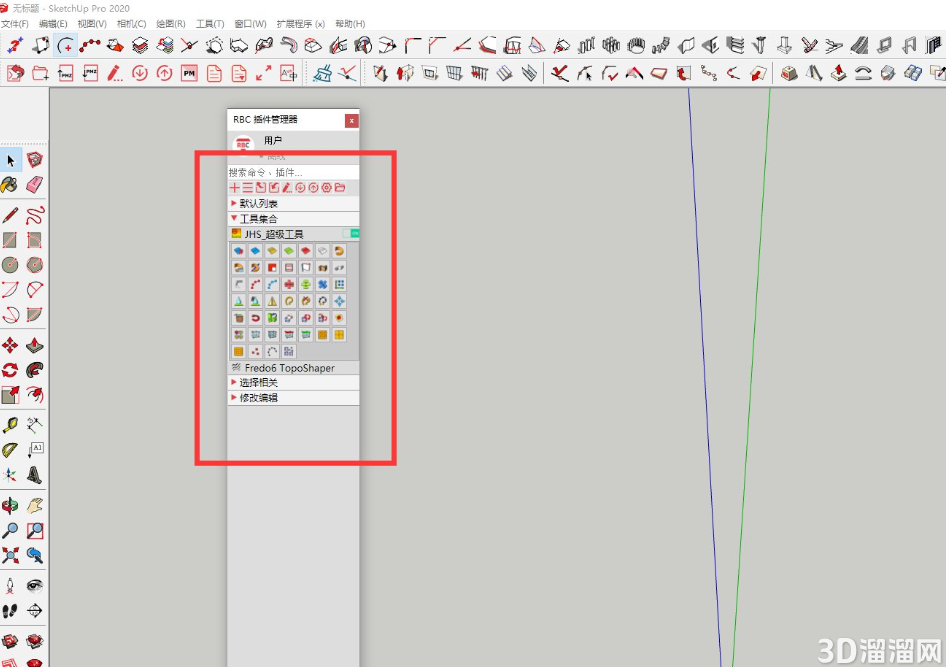Choose the Rotate tool
The image size is (946, 667).
[x=10, y=370]
